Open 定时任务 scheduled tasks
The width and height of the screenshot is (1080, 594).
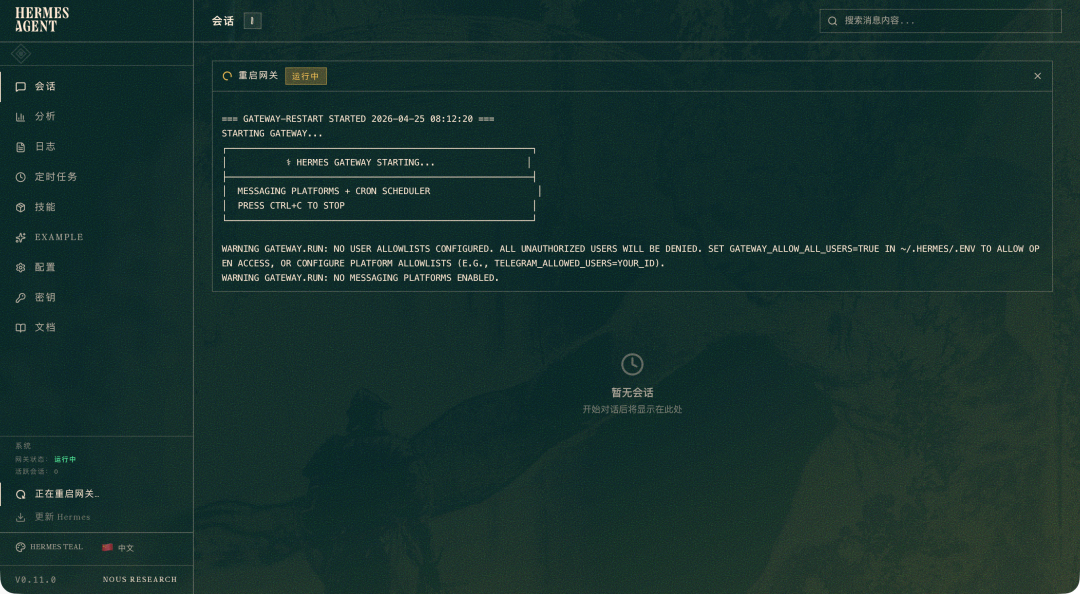[96, 177]
